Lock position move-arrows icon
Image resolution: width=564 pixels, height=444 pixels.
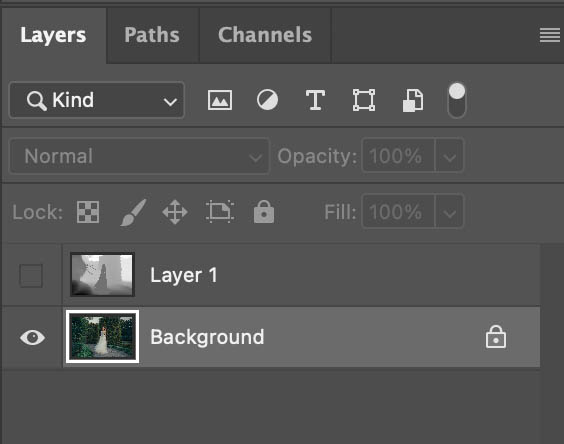point(175,212)
